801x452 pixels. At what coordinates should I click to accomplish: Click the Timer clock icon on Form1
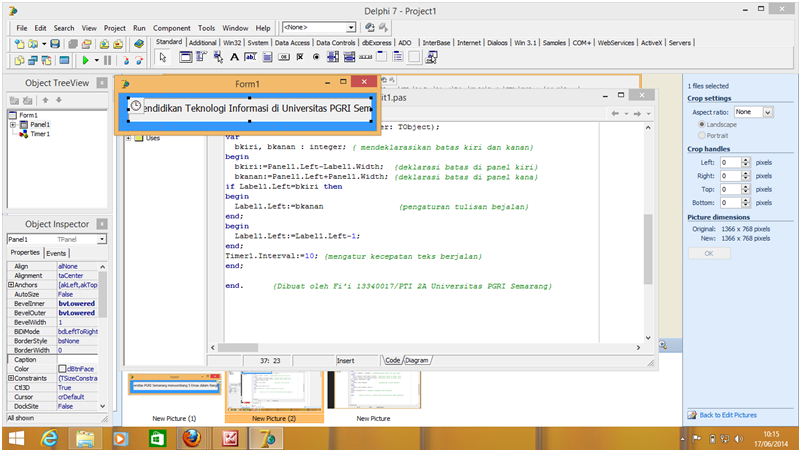click(135, 106)
